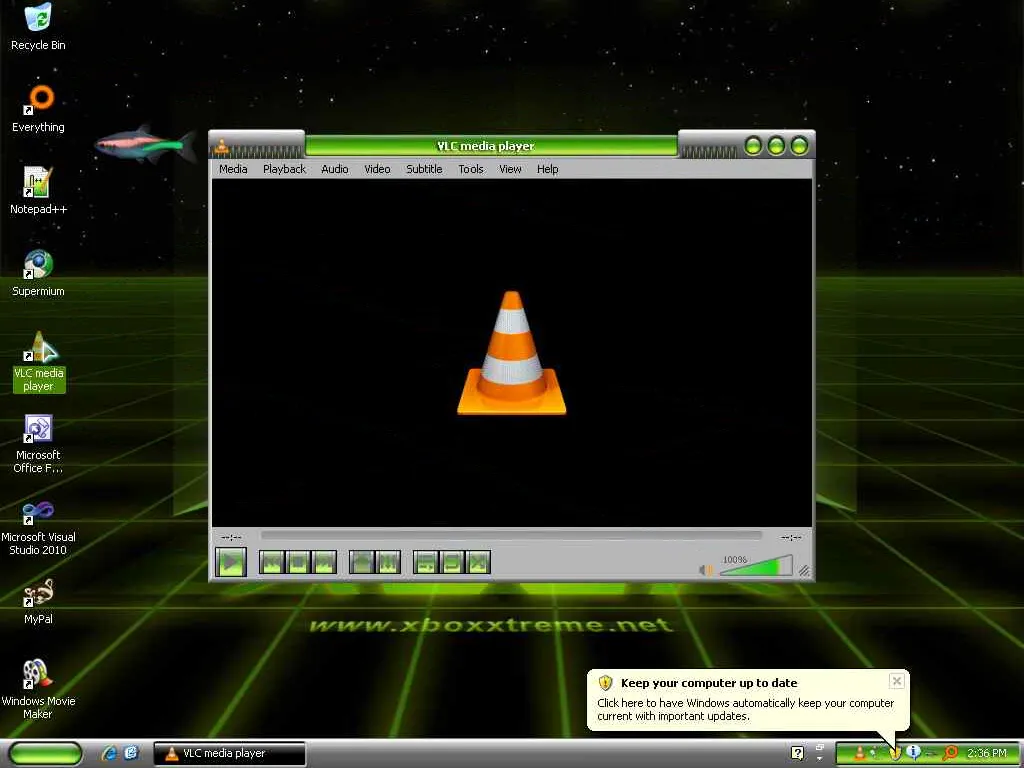Select the Everything desktop shortcut
The image size is (1024, 768).
[x=38, y=110]
